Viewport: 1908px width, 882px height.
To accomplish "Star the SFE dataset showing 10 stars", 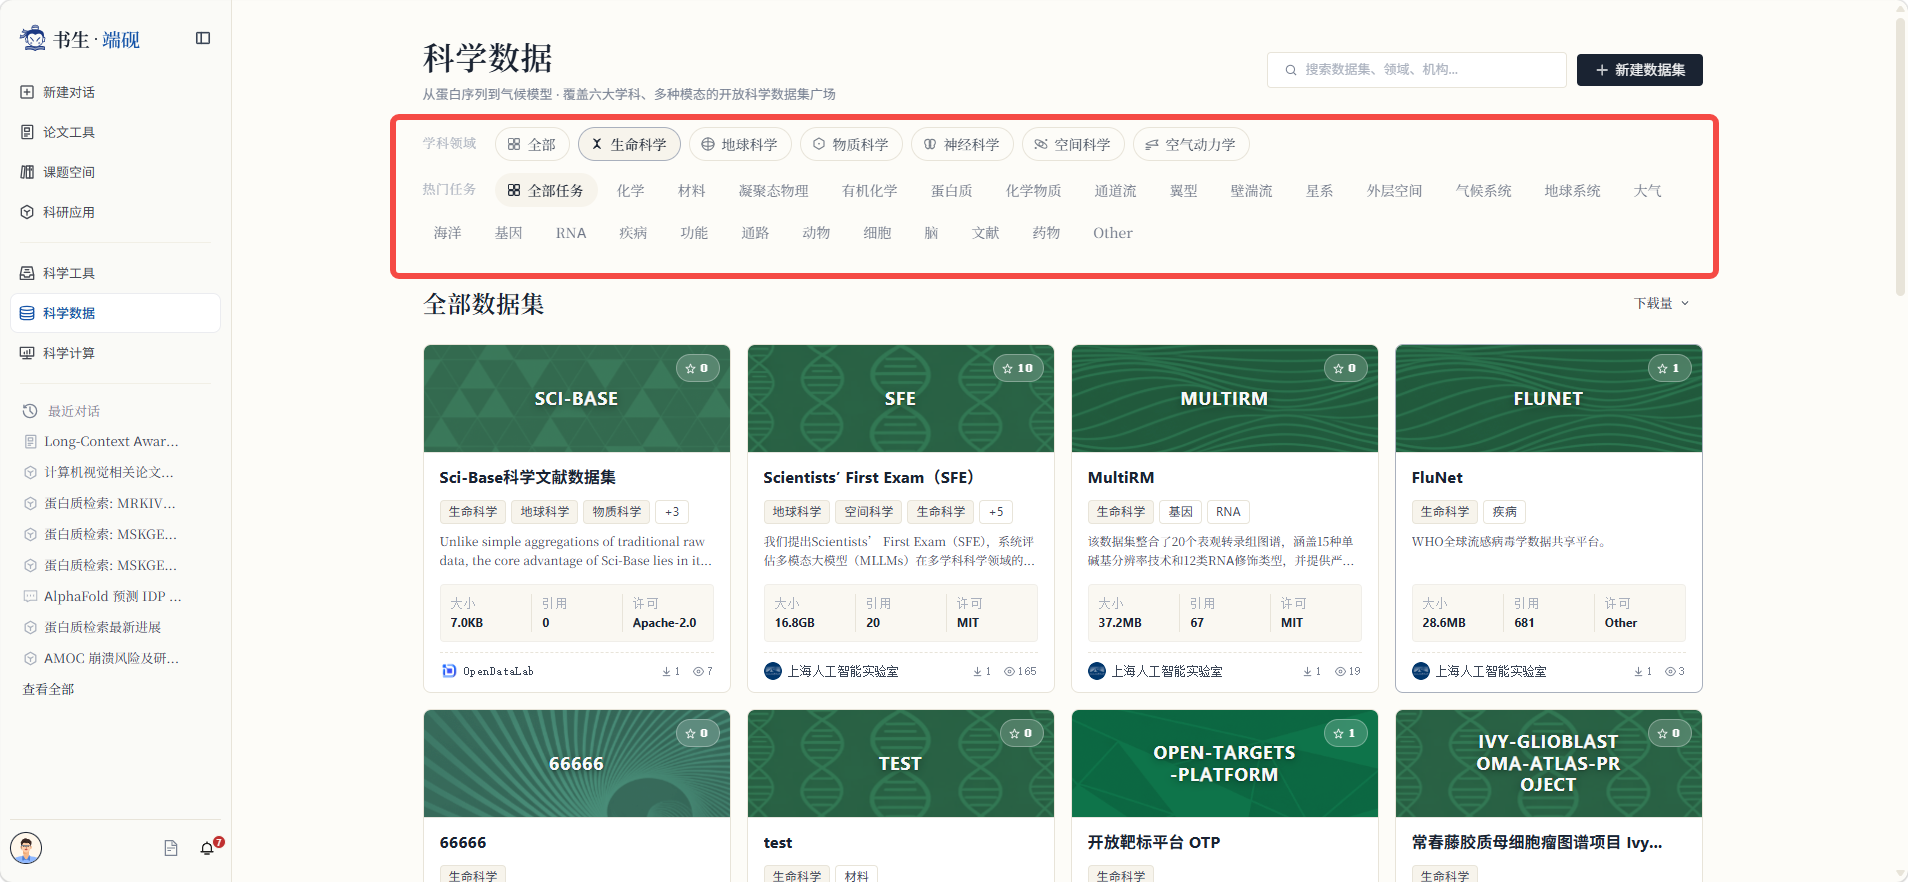I will pos(1018,368).
